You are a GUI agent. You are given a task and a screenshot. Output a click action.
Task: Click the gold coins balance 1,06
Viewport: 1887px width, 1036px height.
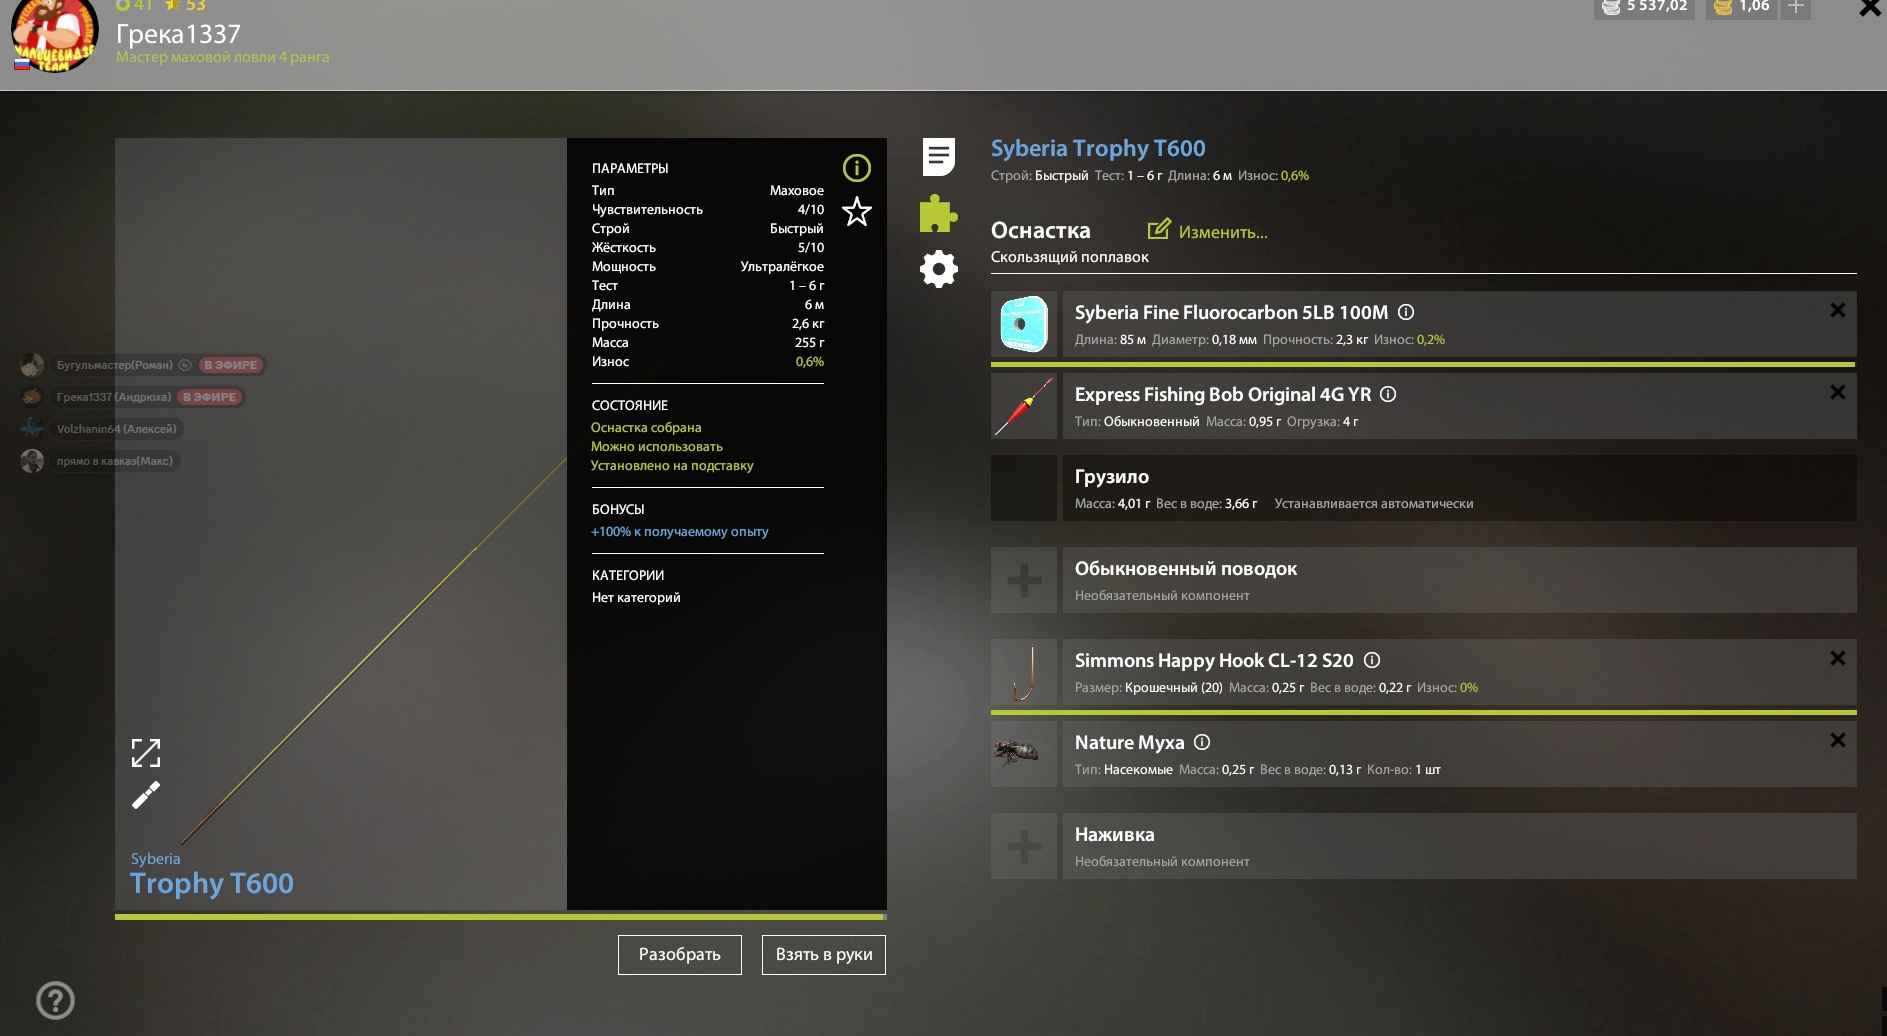pos(1742,7)
